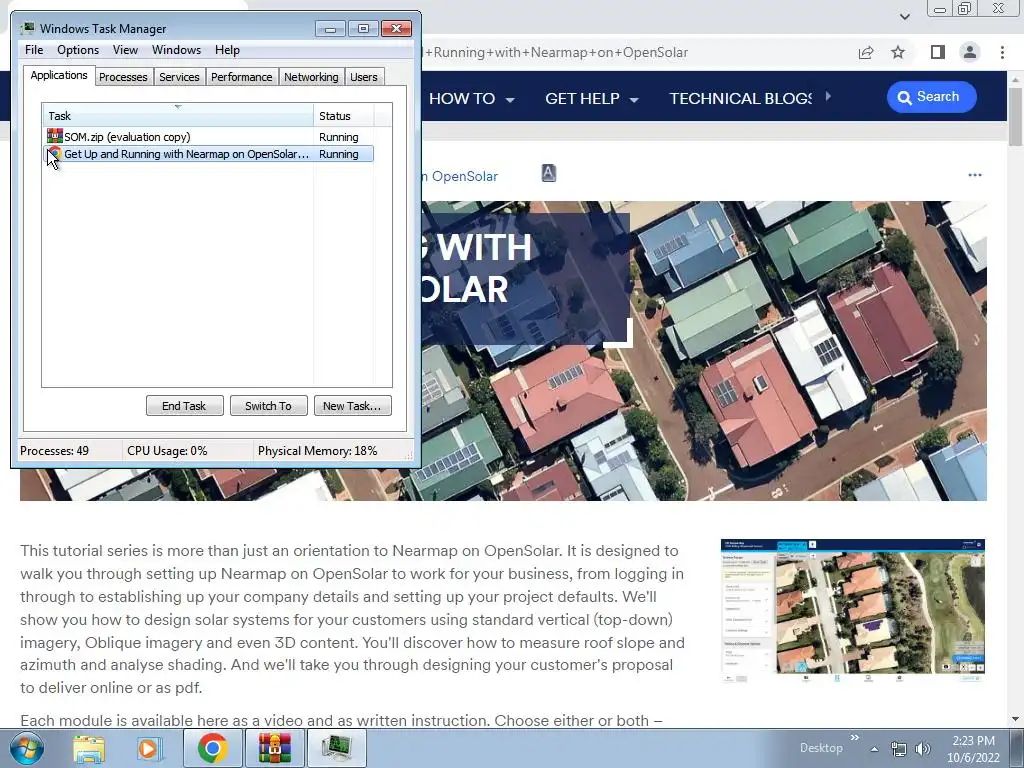Switch to Task Manager taskbar icon
This screenshot has width=1024, height=768.
point(336,748)
